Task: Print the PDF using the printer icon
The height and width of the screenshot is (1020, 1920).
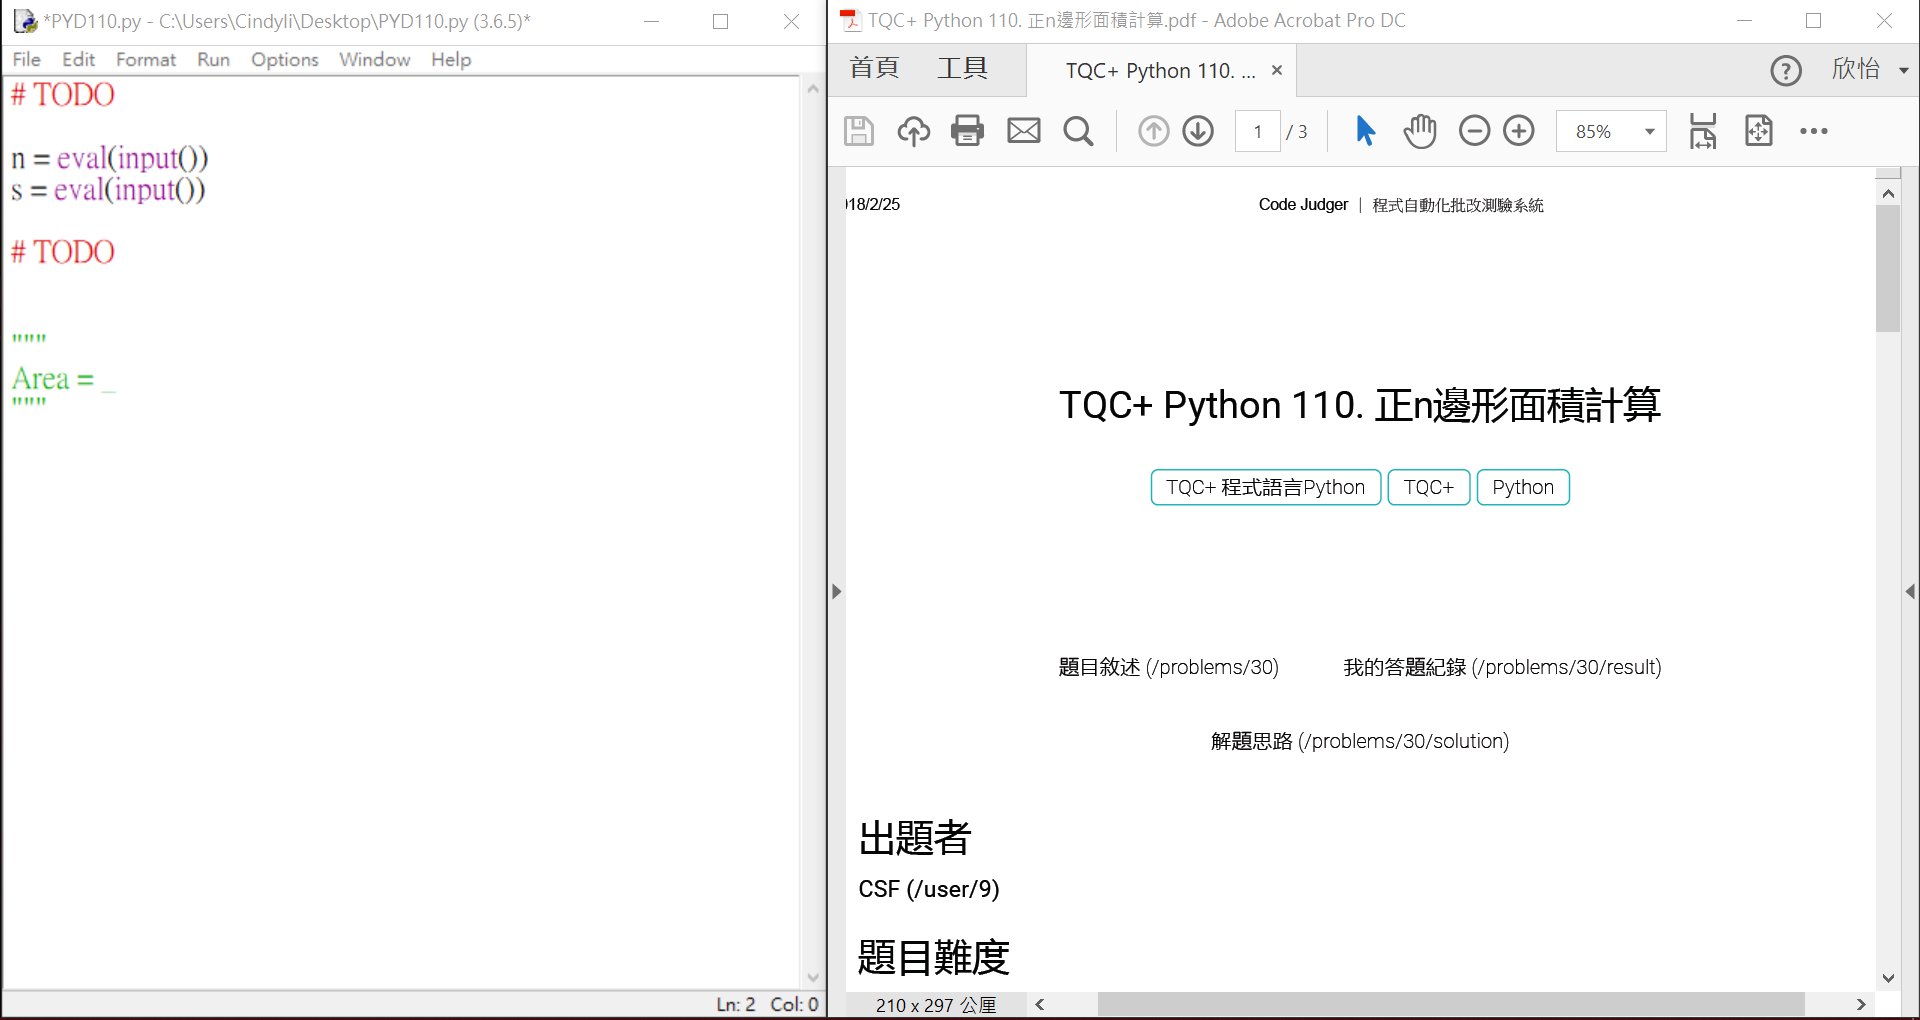Action: [x=967, y=131]
